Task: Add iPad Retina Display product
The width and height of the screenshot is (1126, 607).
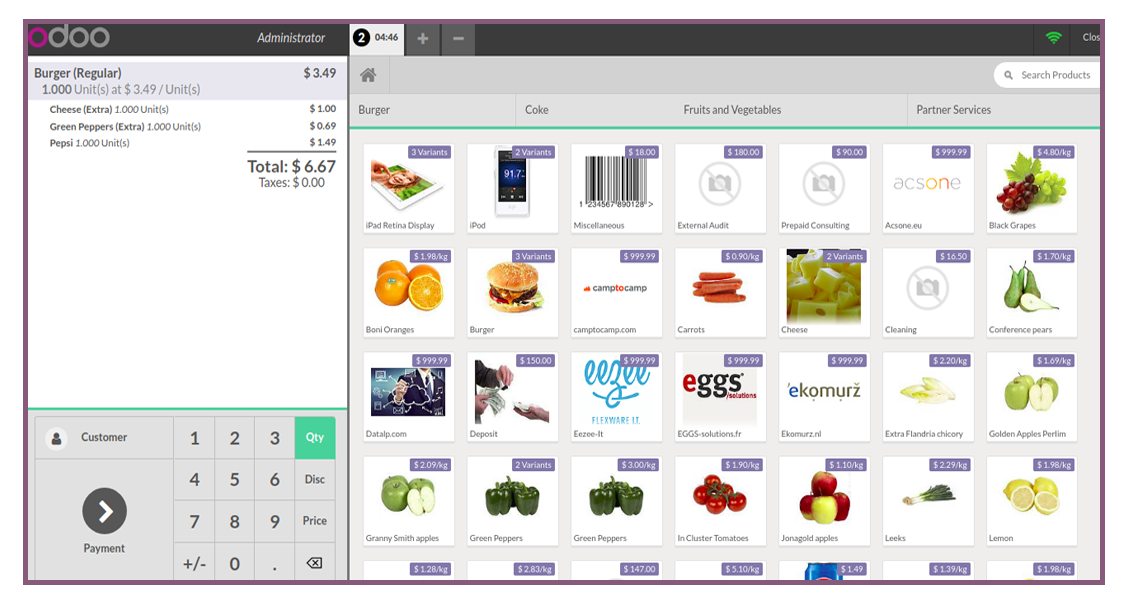Action: [x=409, y=187]
